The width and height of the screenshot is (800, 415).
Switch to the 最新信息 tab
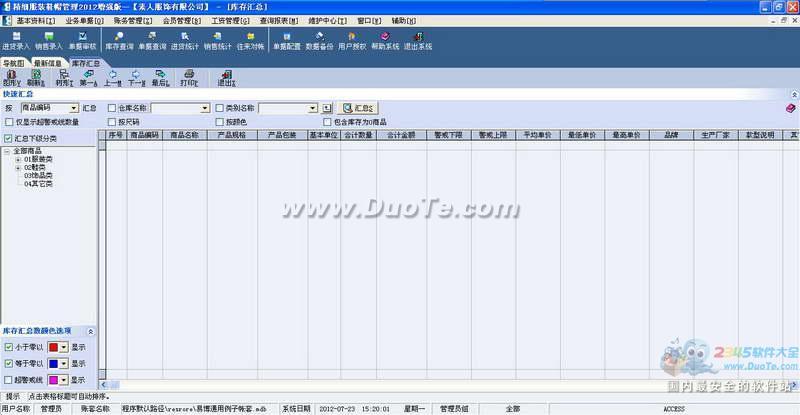point(48,62)
